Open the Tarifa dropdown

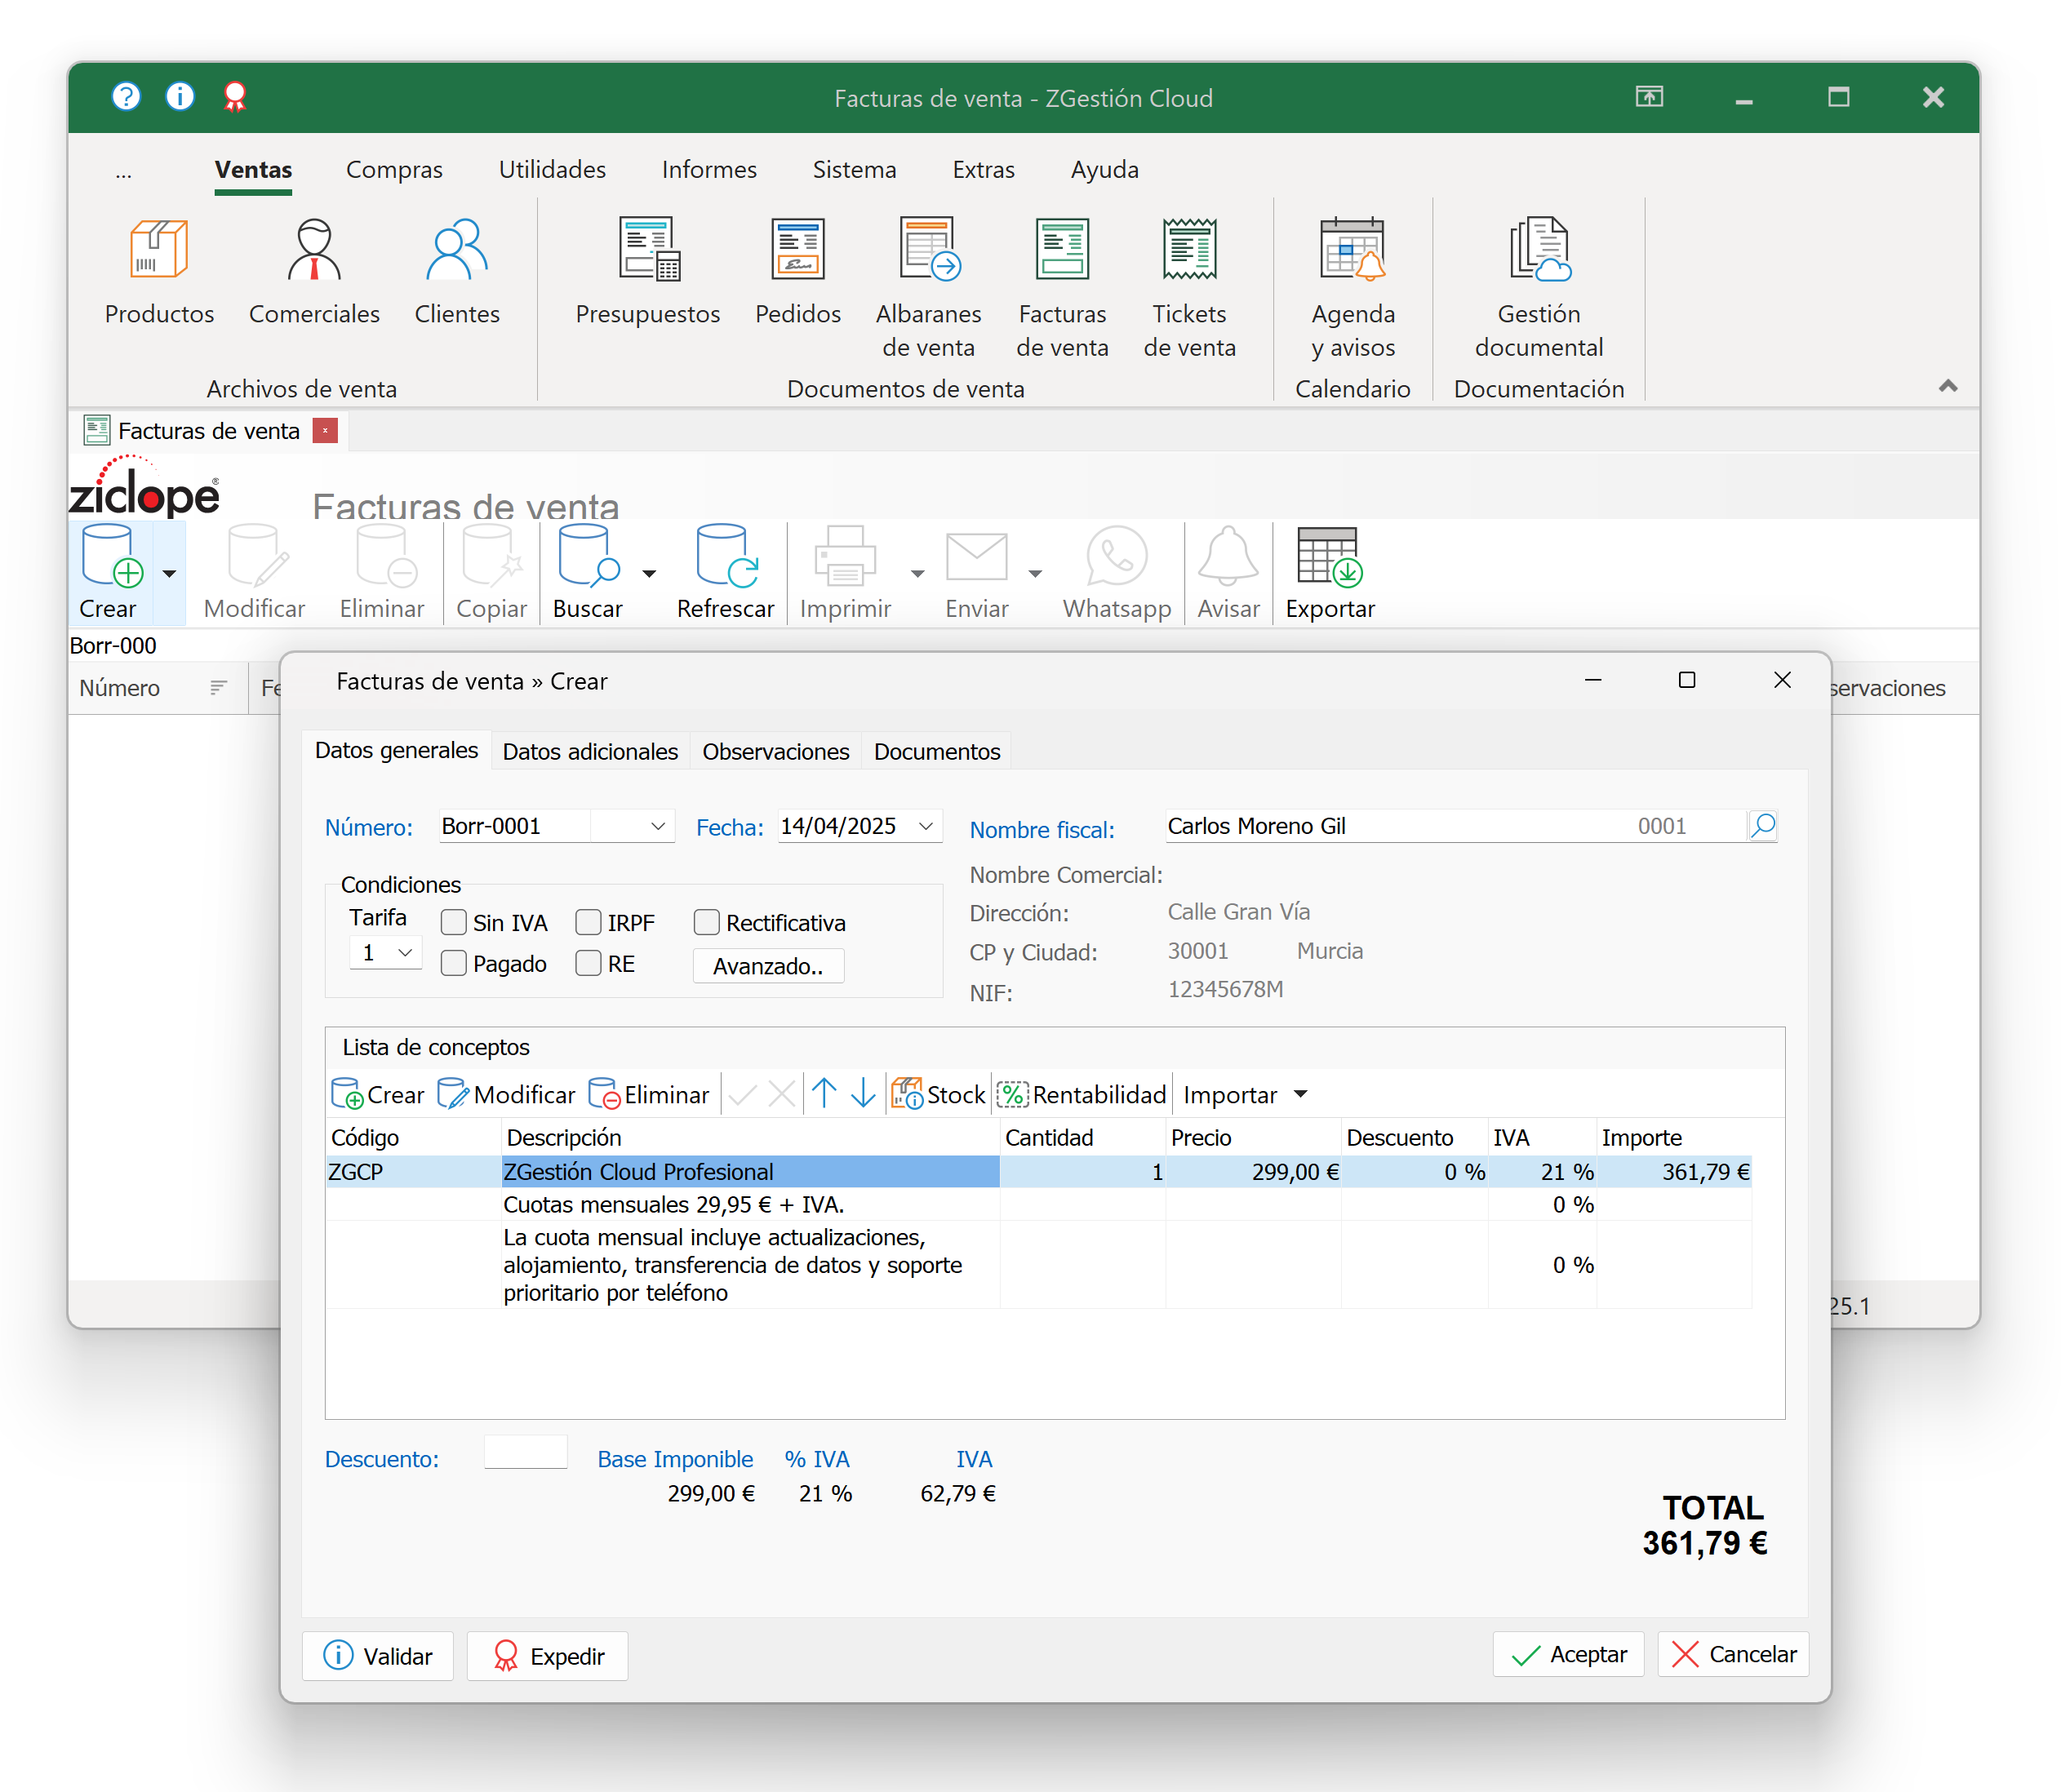coord(404,952)
